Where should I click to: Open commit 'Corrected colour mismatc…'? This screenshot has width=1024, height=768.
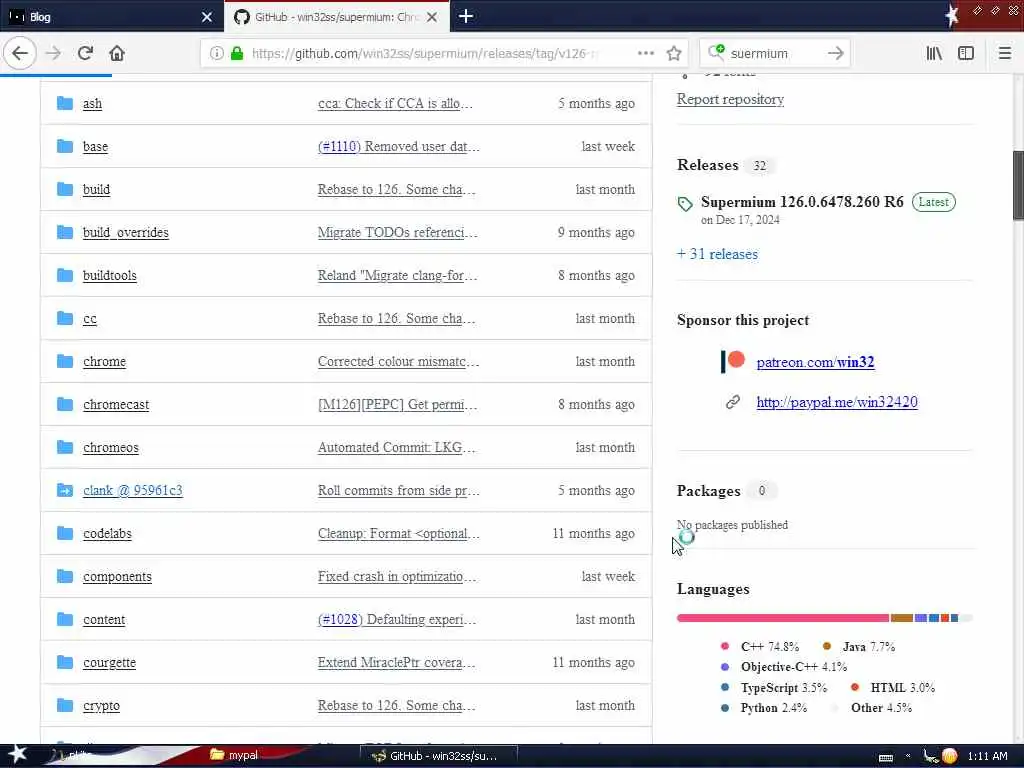pyautogui.click(x=398, y=362)
